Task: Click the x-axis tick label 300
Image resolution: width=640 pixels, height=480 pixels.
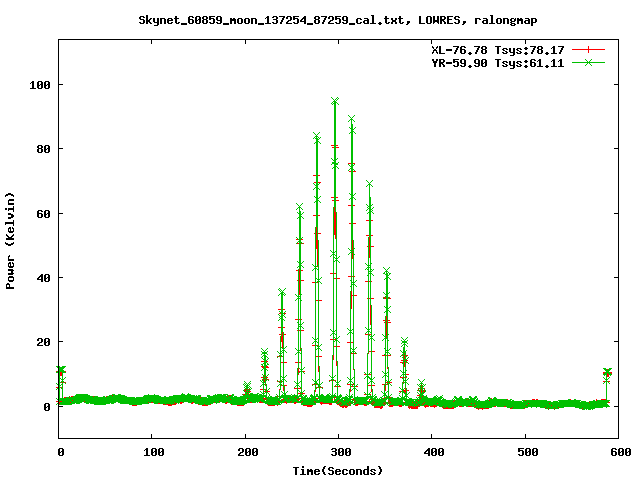Action: pos(341,452)
